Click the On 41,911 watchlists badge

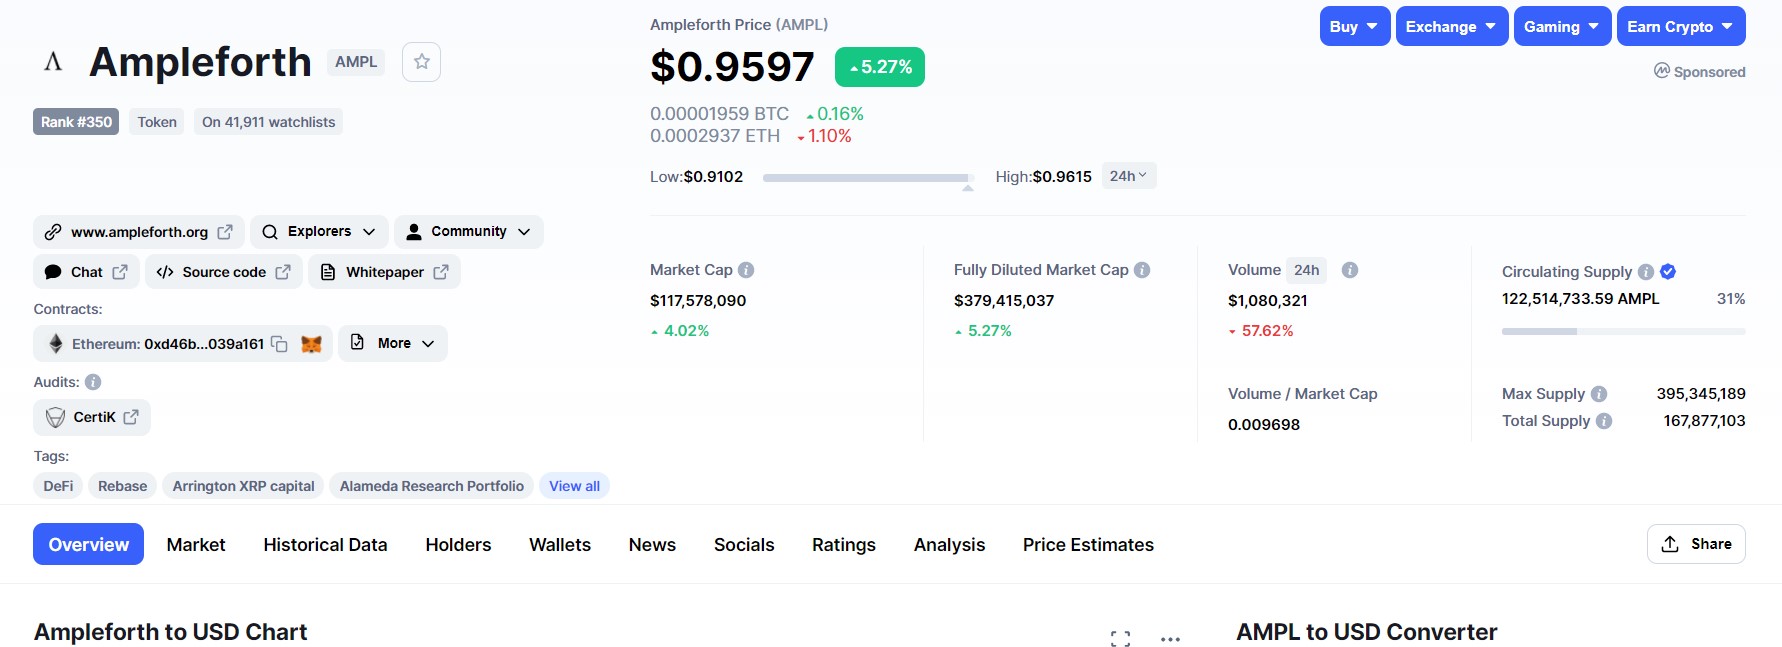(268, 122)
